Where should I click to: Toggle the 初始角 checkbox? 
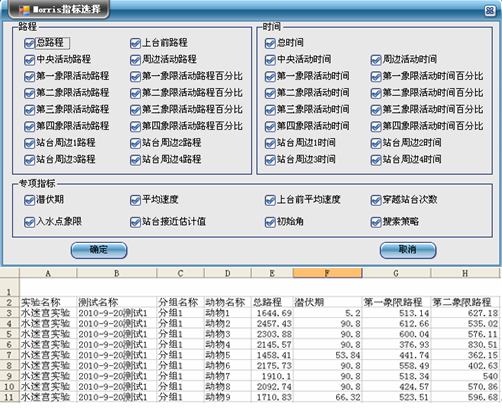pyautogui.click(x=270, y=222)
